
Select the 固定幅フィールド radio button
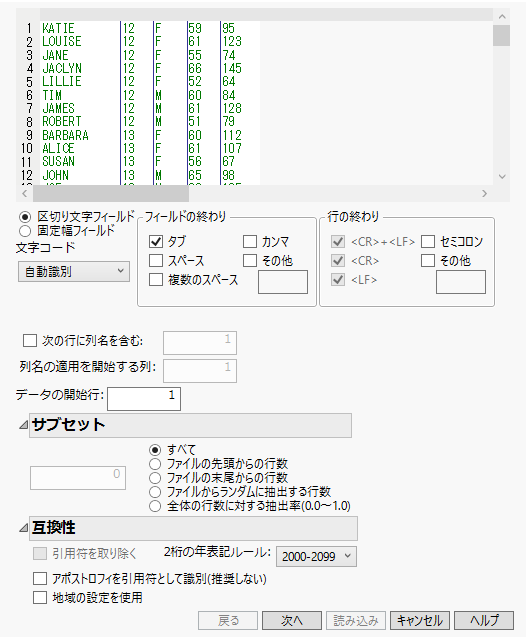click(25, 231)
